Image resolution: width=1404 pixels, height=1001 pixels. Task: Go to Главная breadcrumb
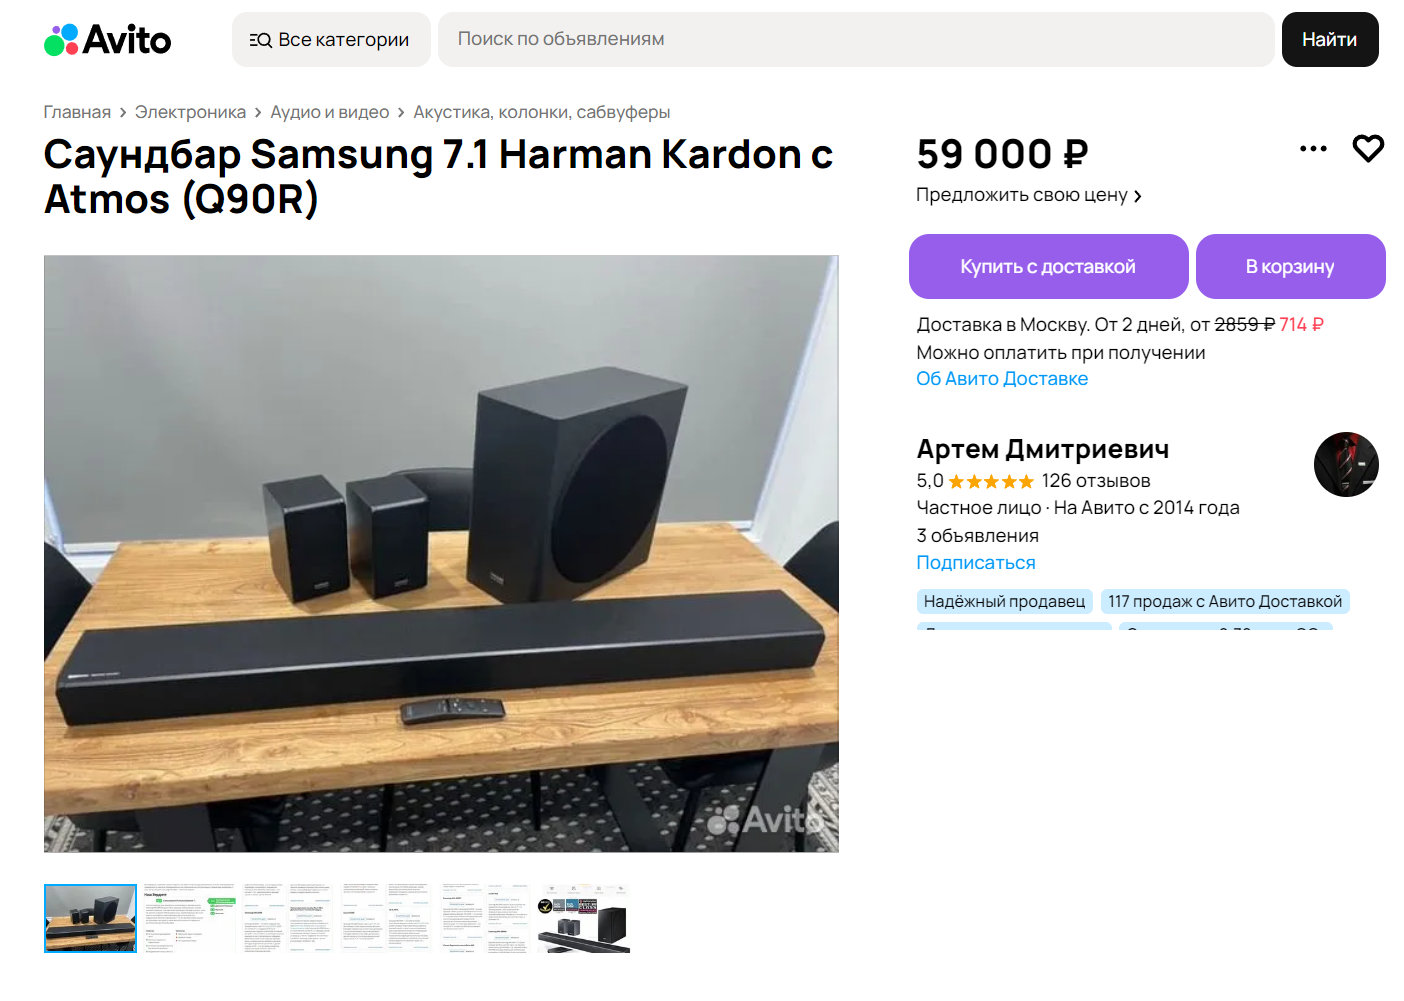tap(77, 112)
